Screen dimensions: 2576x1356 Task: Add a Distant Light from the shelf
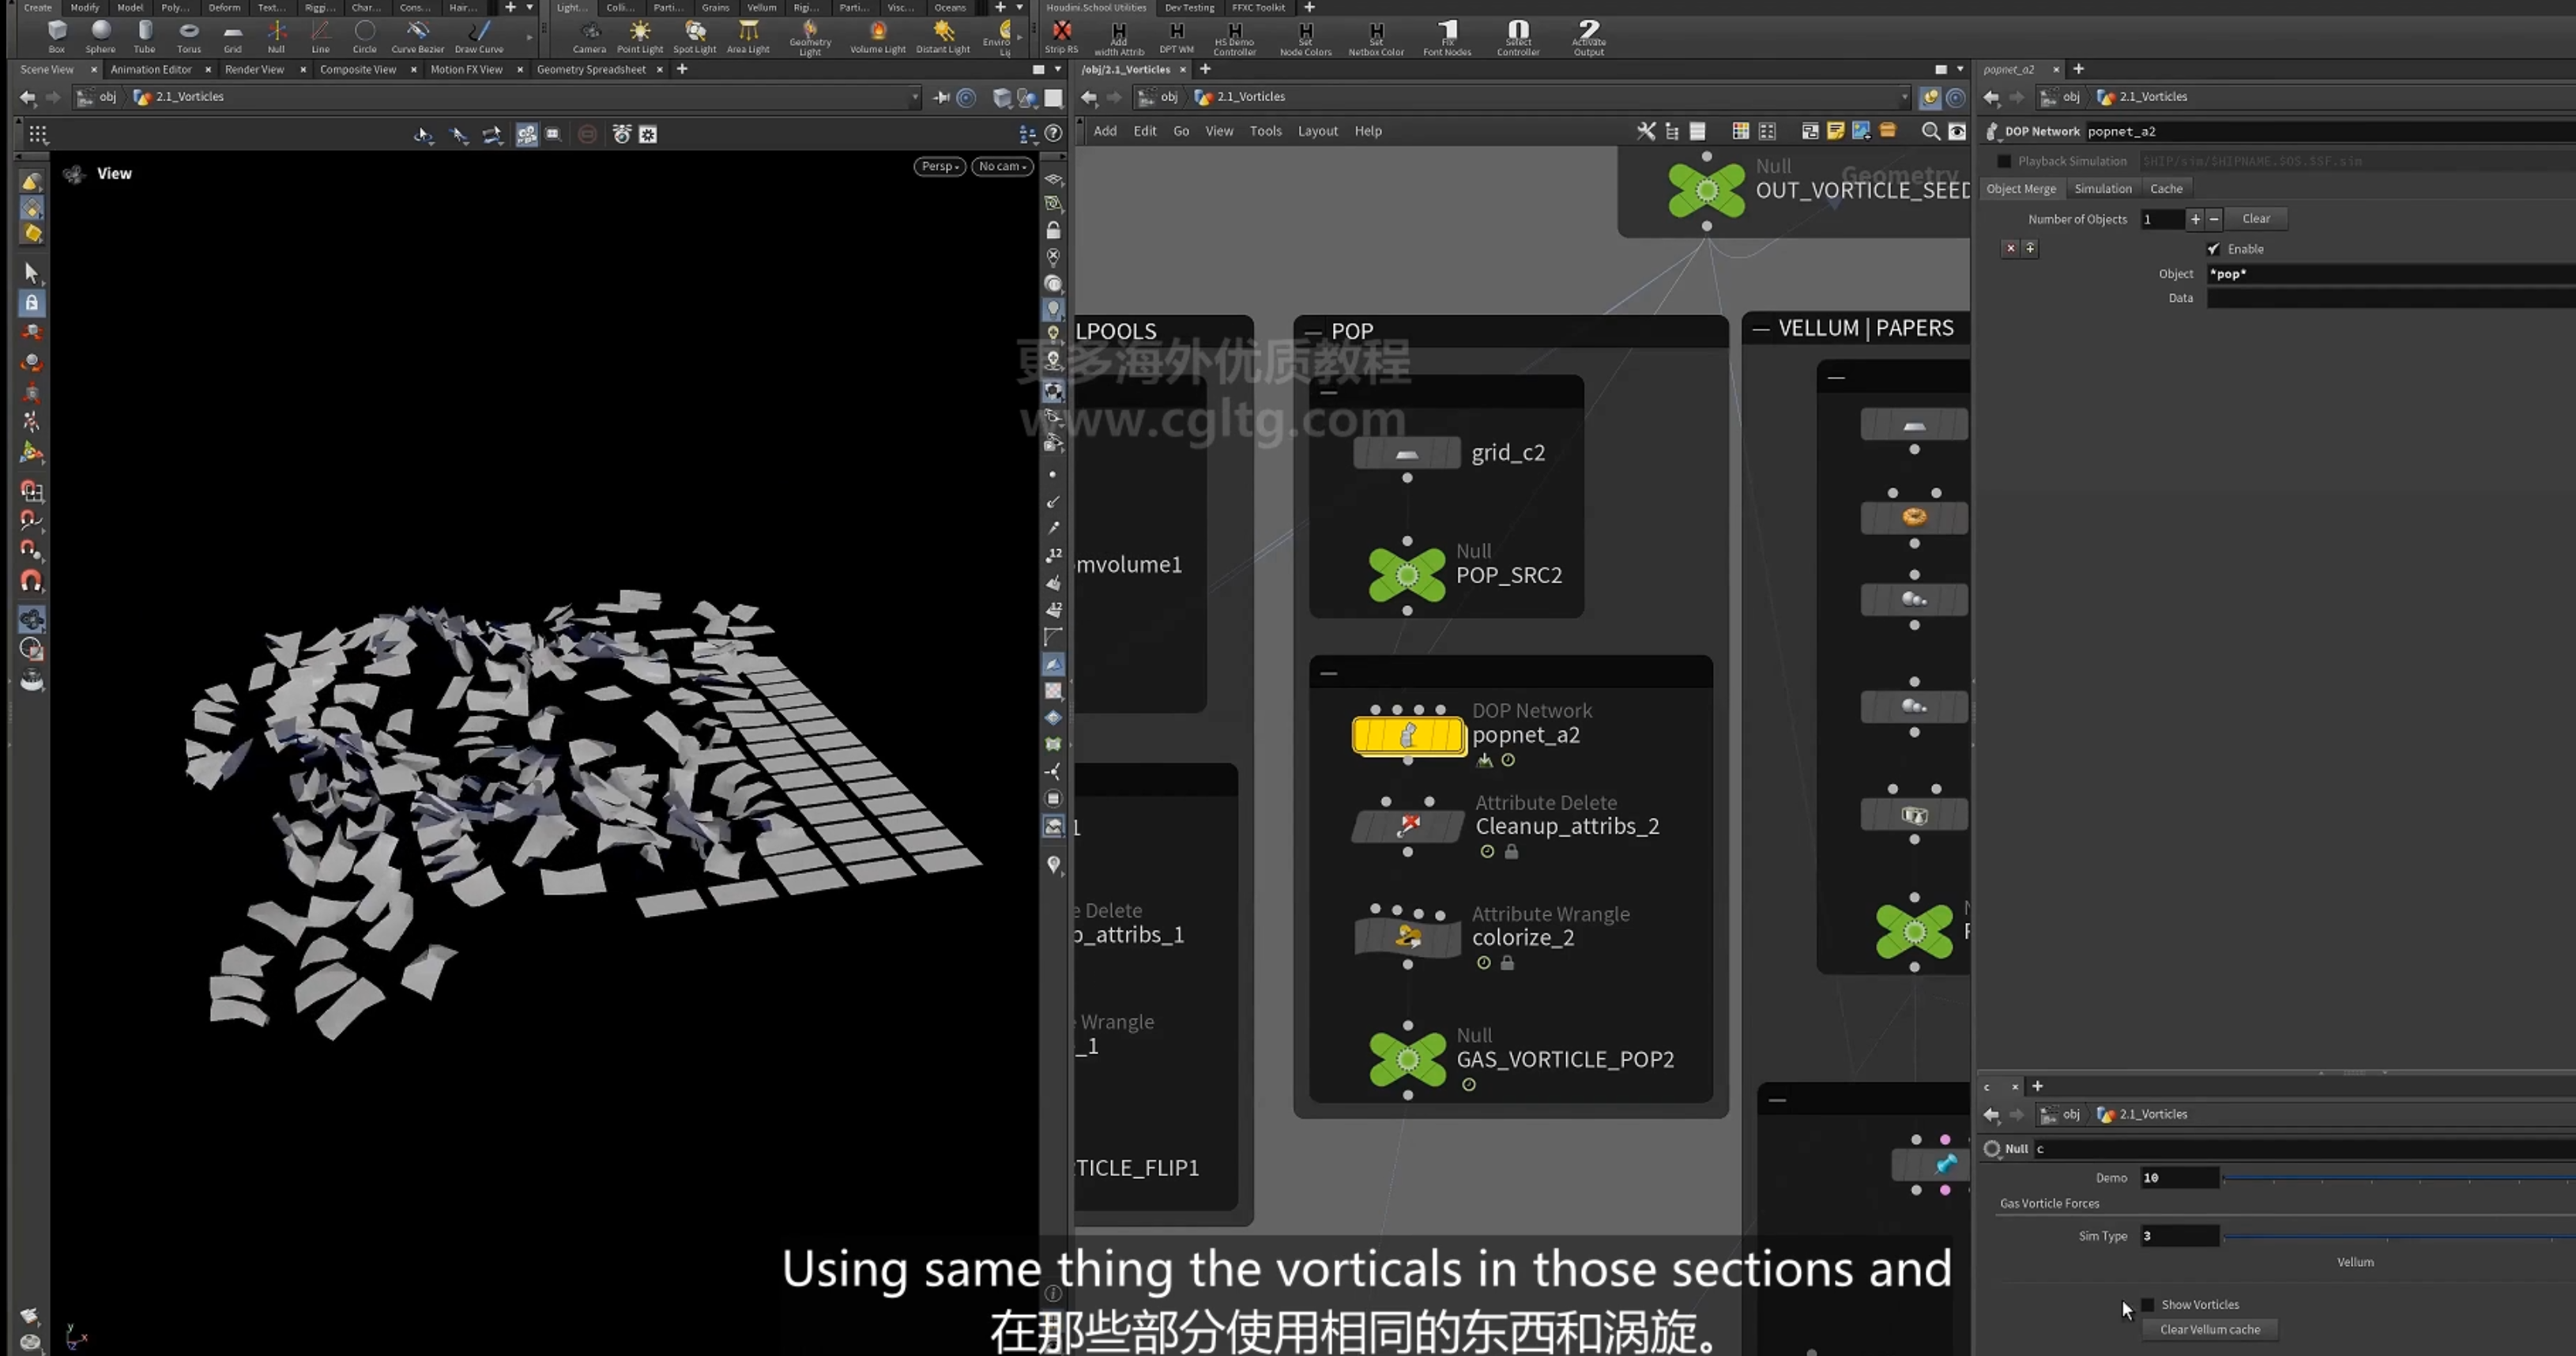(x=943, y=36)
